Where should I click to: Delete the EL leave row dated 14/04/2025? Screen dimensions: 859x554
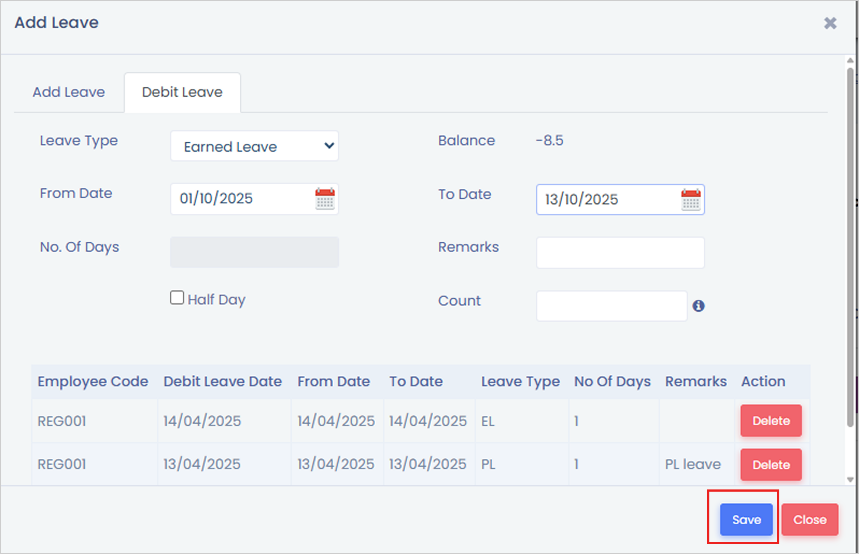pyautogui.click(x=770, y=421)
